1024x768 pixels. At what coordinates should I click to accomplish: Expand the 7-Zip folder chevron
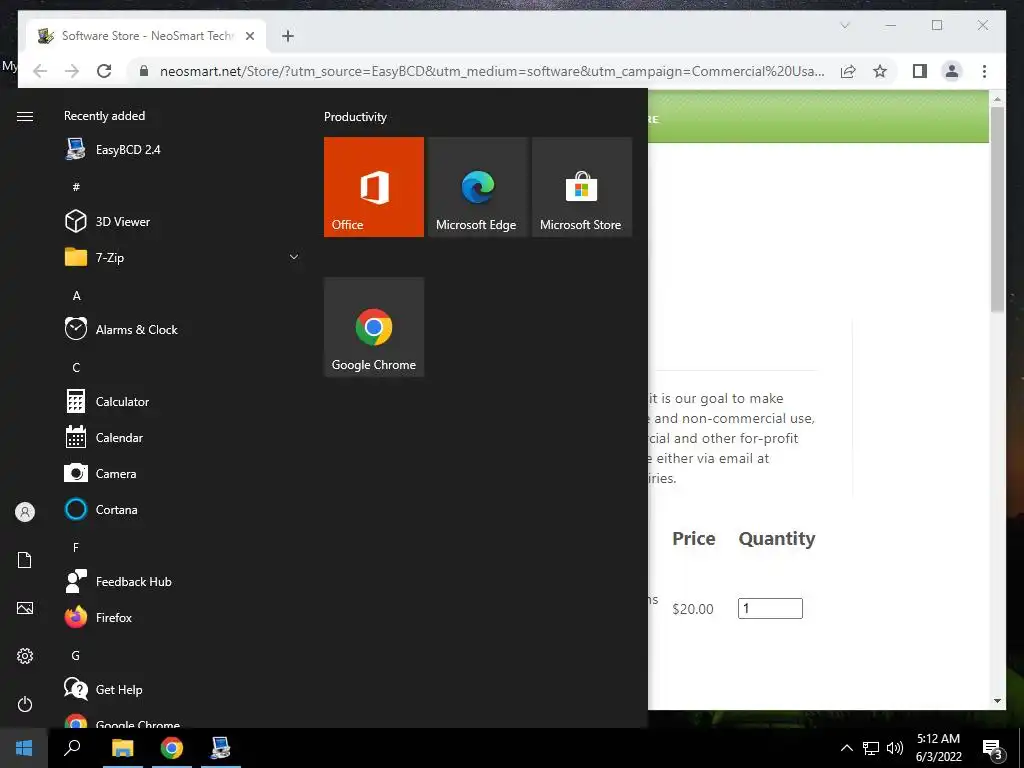point(294,257)
